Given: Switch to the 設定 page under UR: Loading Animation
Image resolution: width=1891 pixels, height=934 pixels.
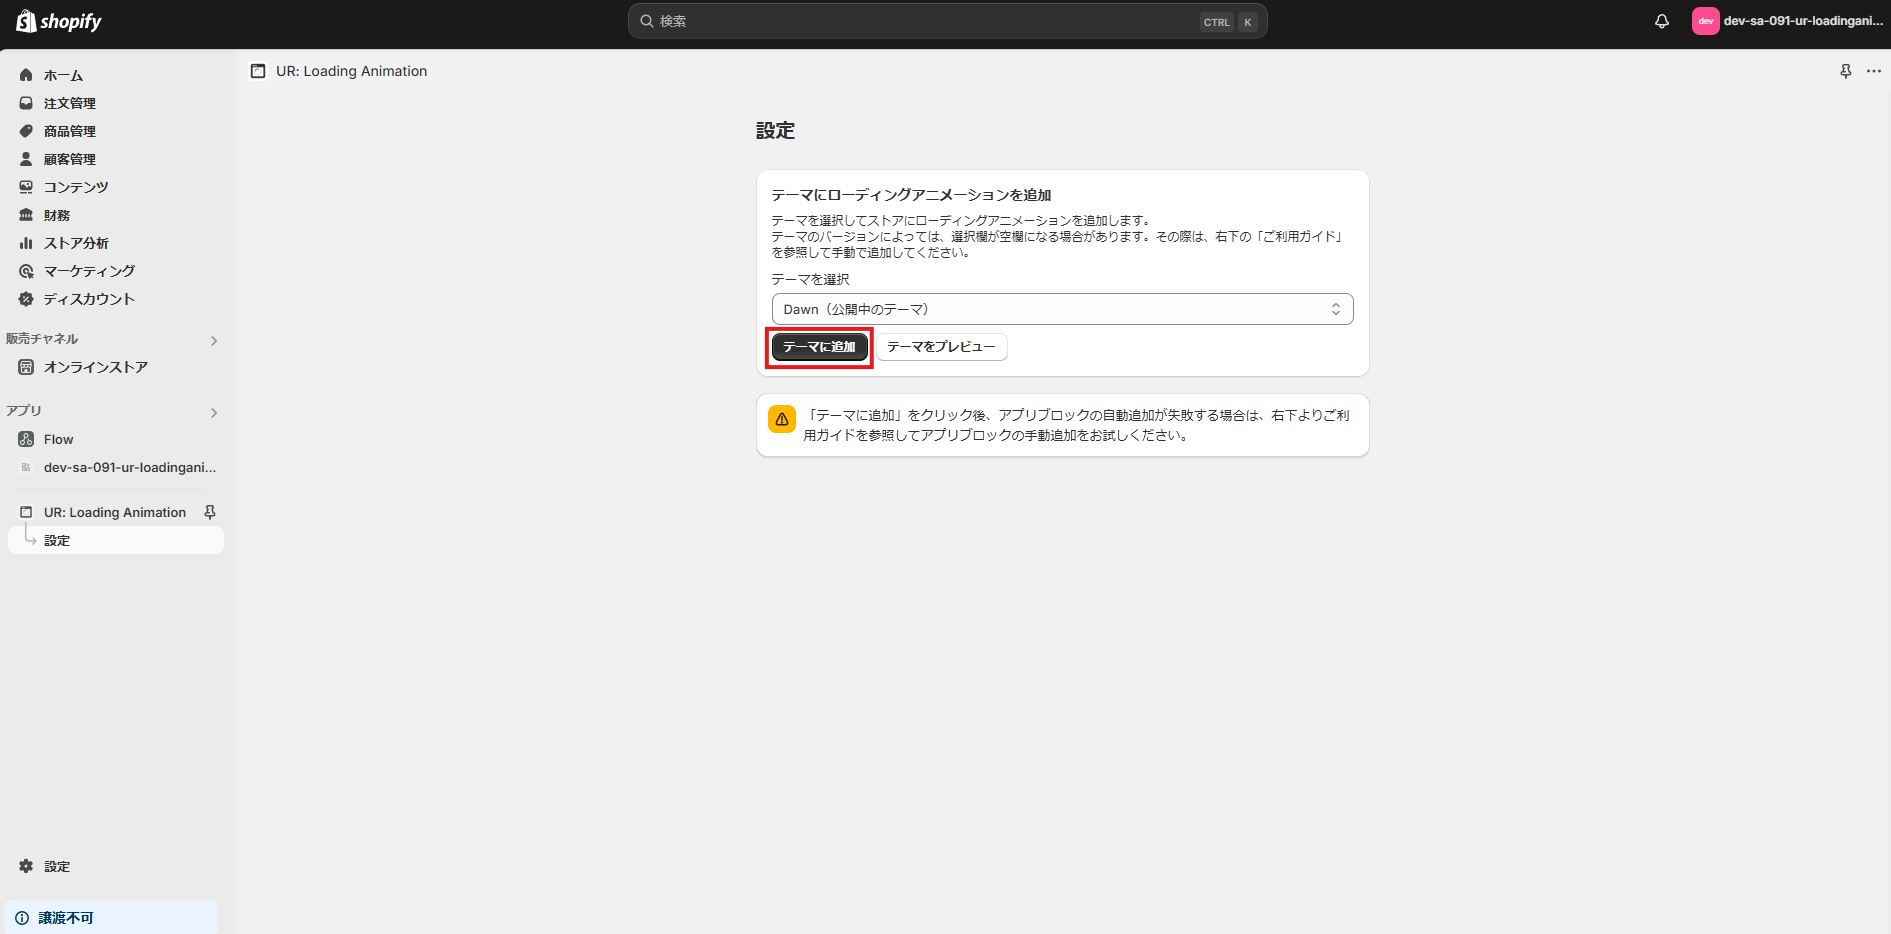Looking at the screenshot, I should coord(56,539).
